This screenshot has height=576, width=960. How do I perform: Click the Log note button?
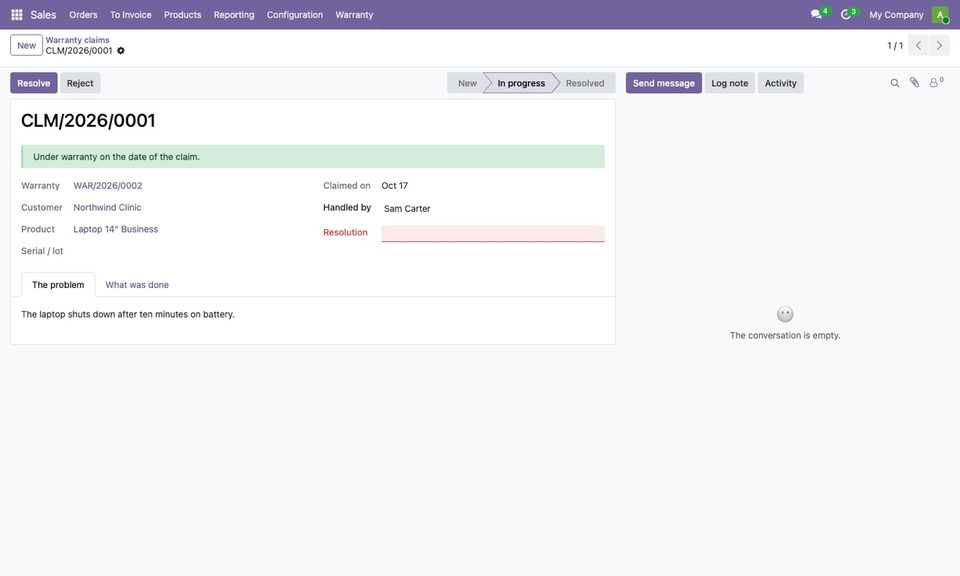pyautogui.click(x=730, y=83)
